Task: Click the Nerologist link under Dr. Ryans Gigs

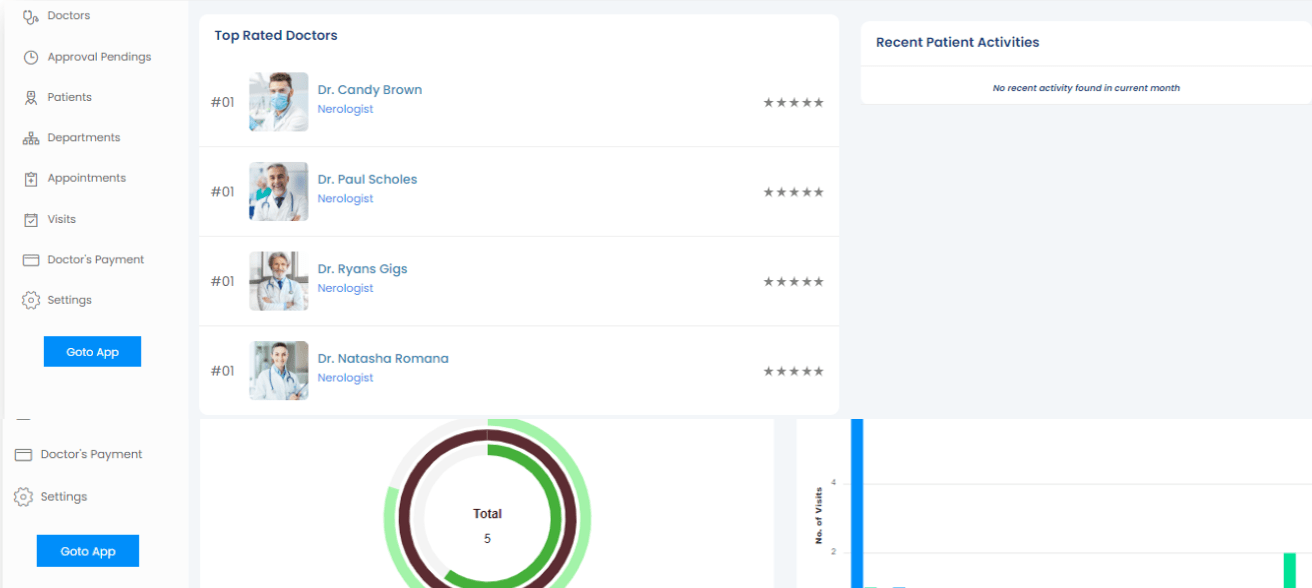Action: point(345,288)
